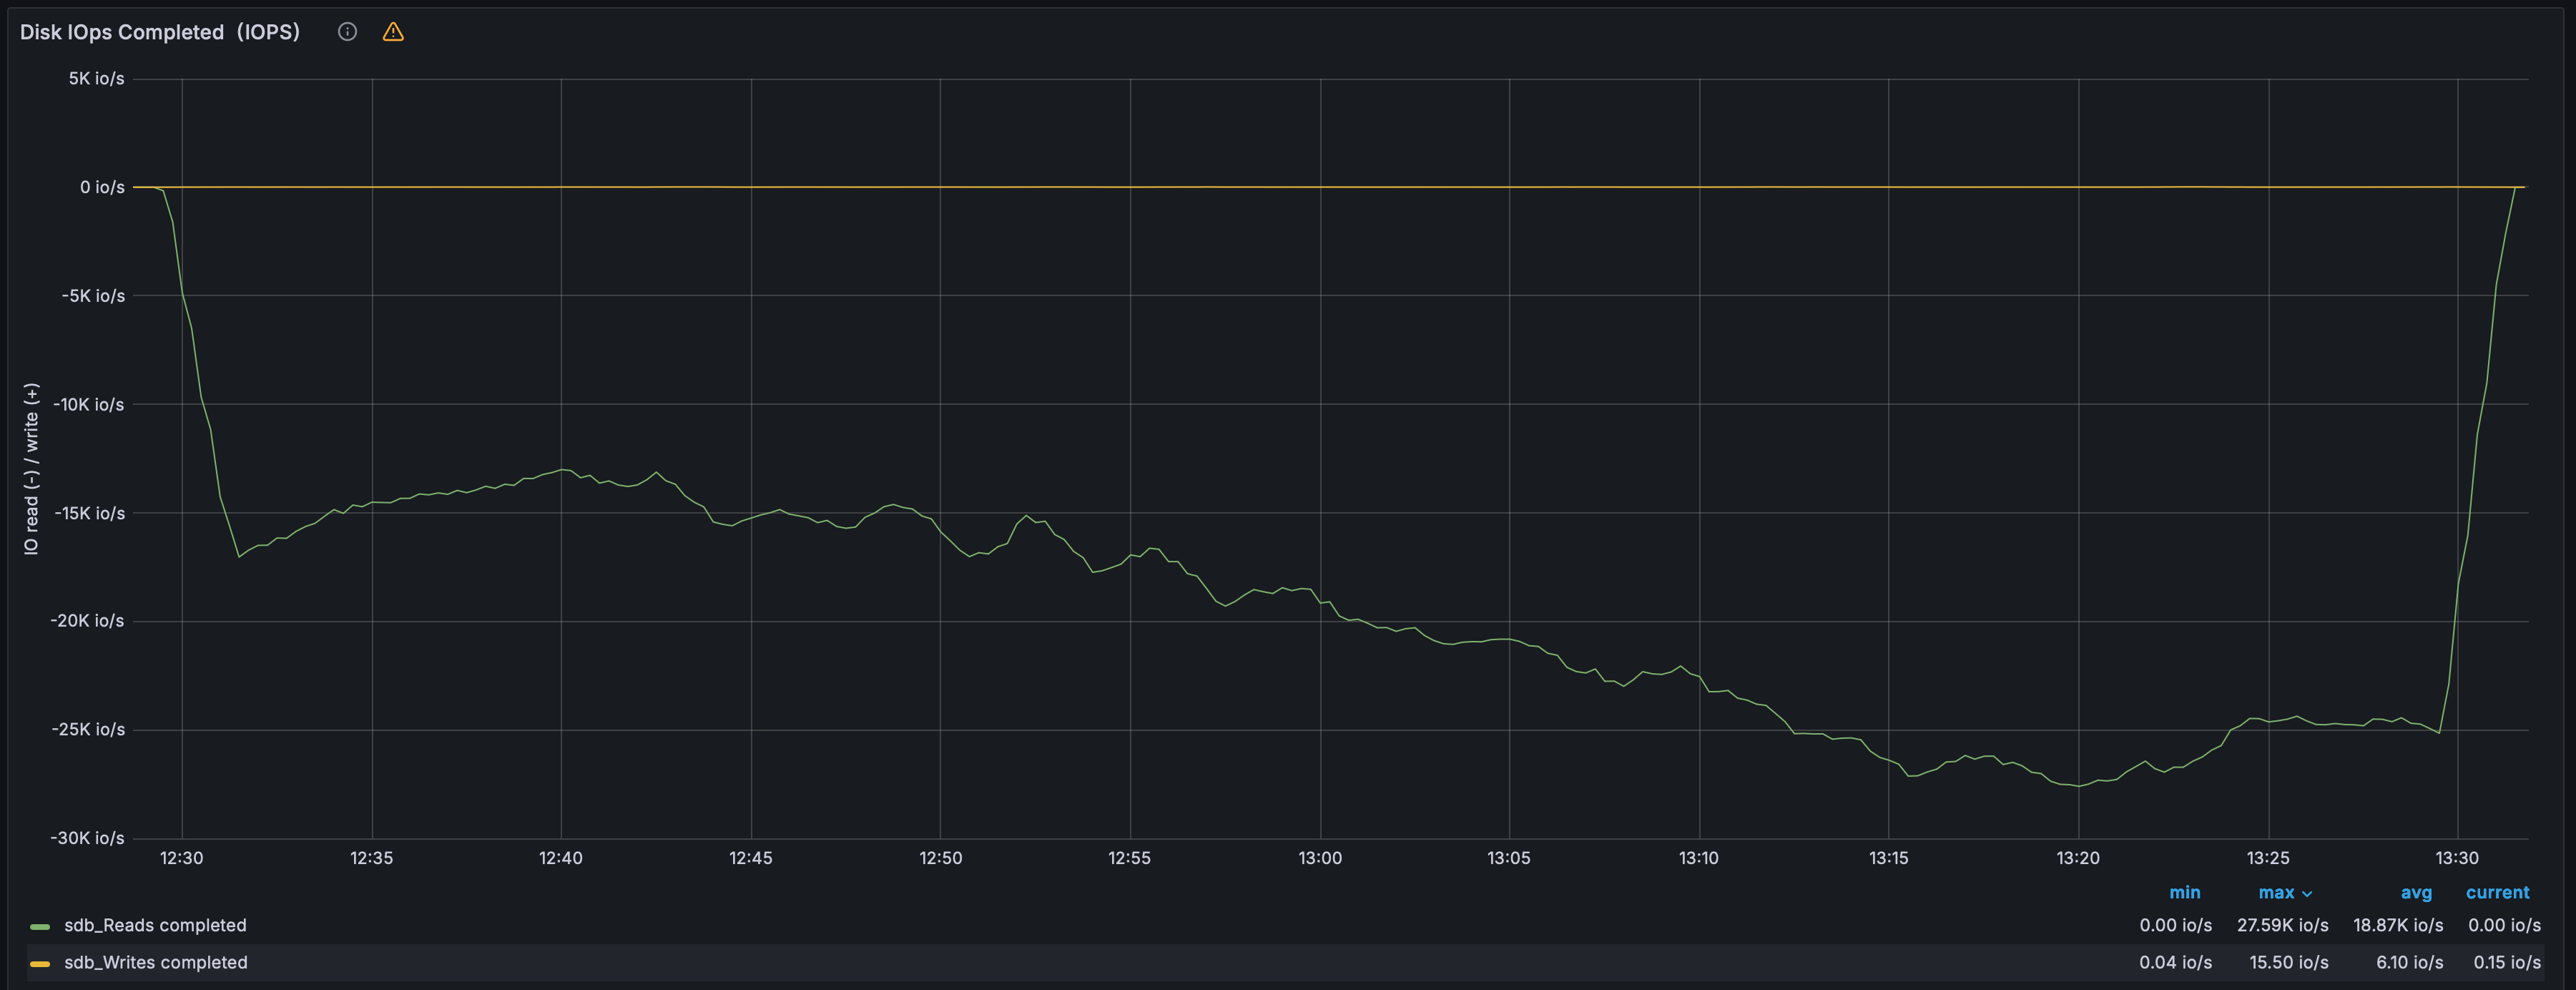Image resolution: width=2576 pixels, height=990 pixels.
Task: Sort legend by avg column
Action: pyautogui.click(x=2416, y=892)
